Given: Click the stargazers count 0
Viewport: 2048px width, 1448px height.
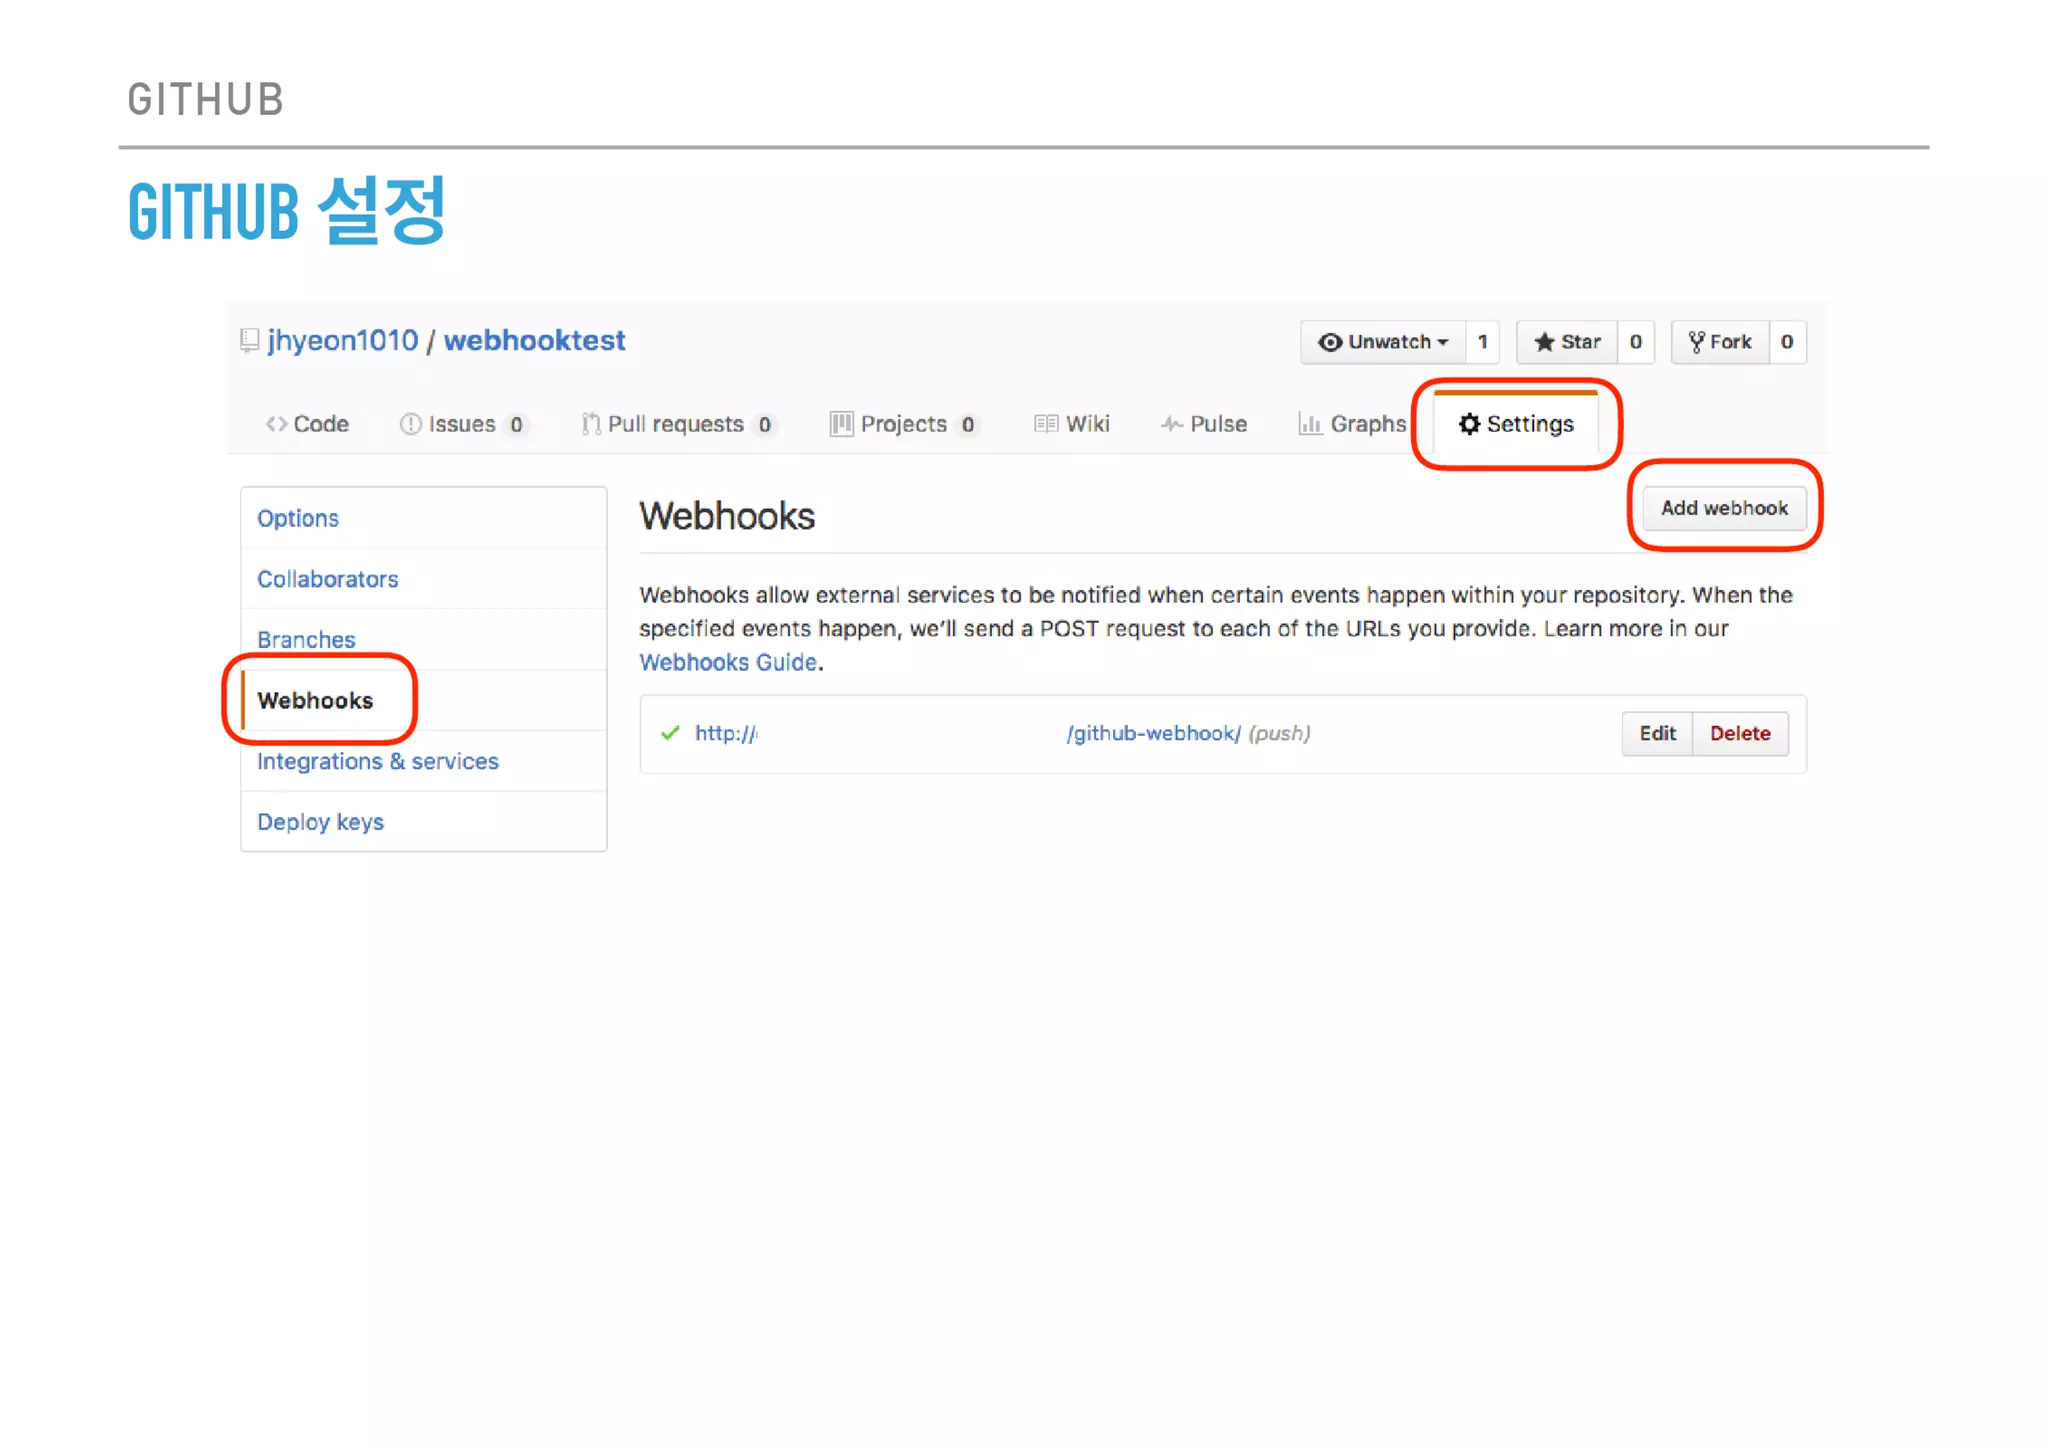Looking at the screenshot, I should 1636,342.
